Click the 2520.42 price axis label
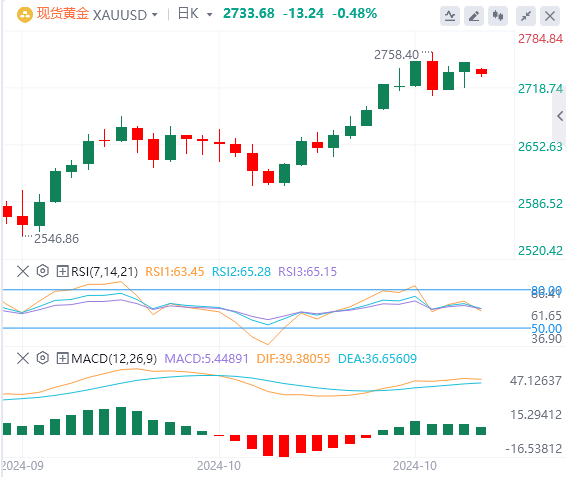This screenshot has height=477, width=566. pos(540,251)
